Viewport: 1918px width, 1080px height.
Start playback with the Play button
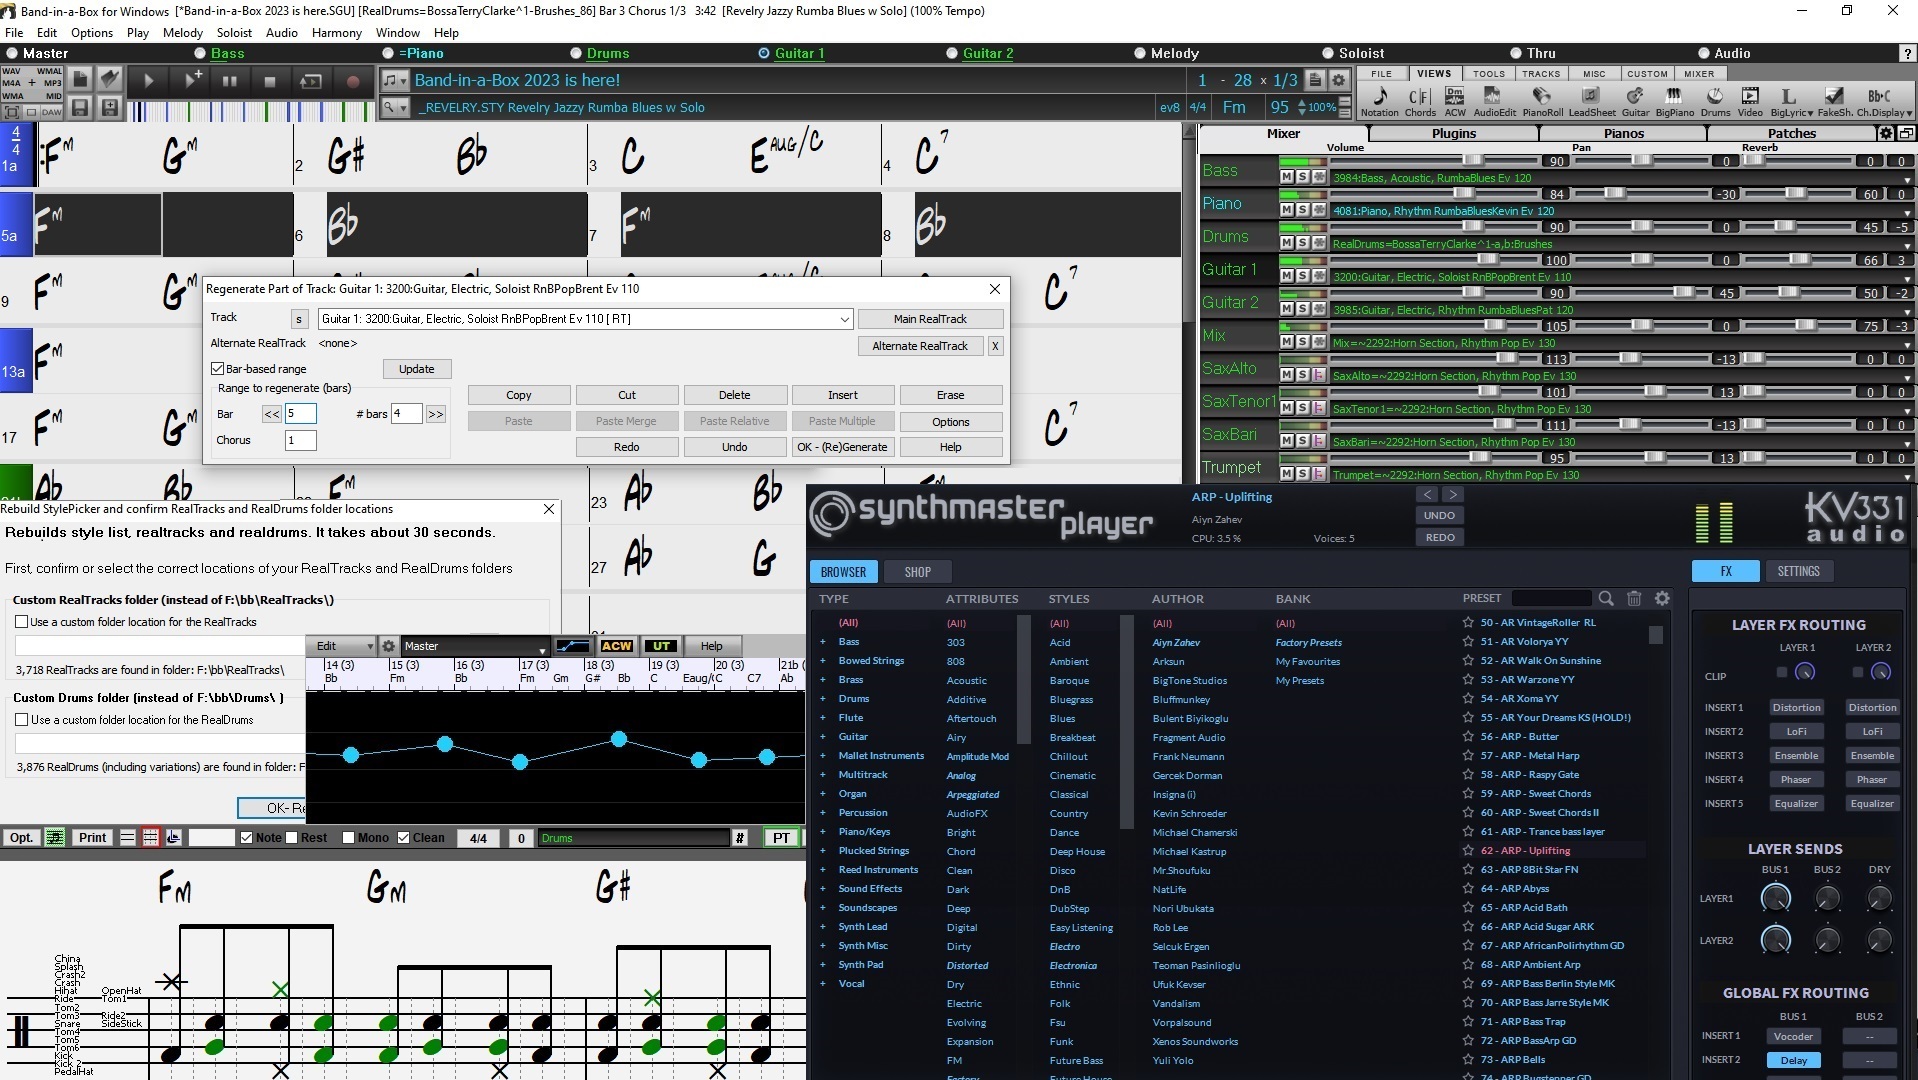click(149, 81)
